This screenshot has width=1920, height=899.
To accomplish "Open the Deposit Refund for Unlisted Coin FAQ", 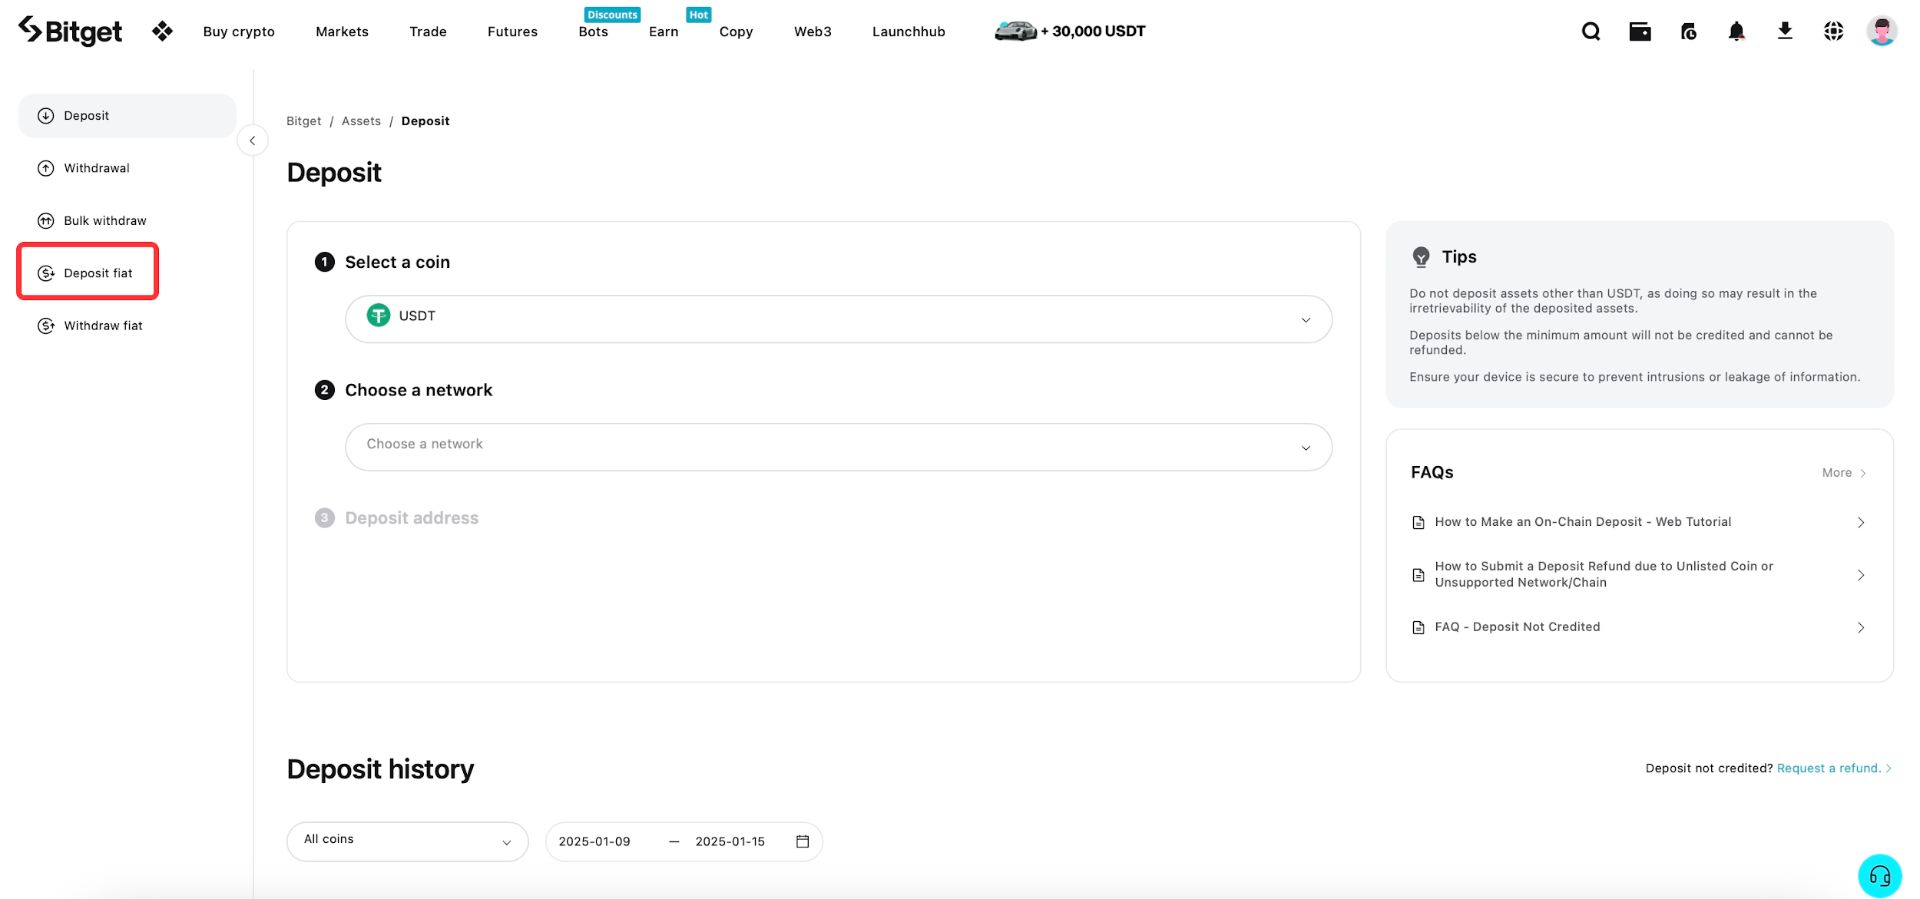I will coord(1639,574).
